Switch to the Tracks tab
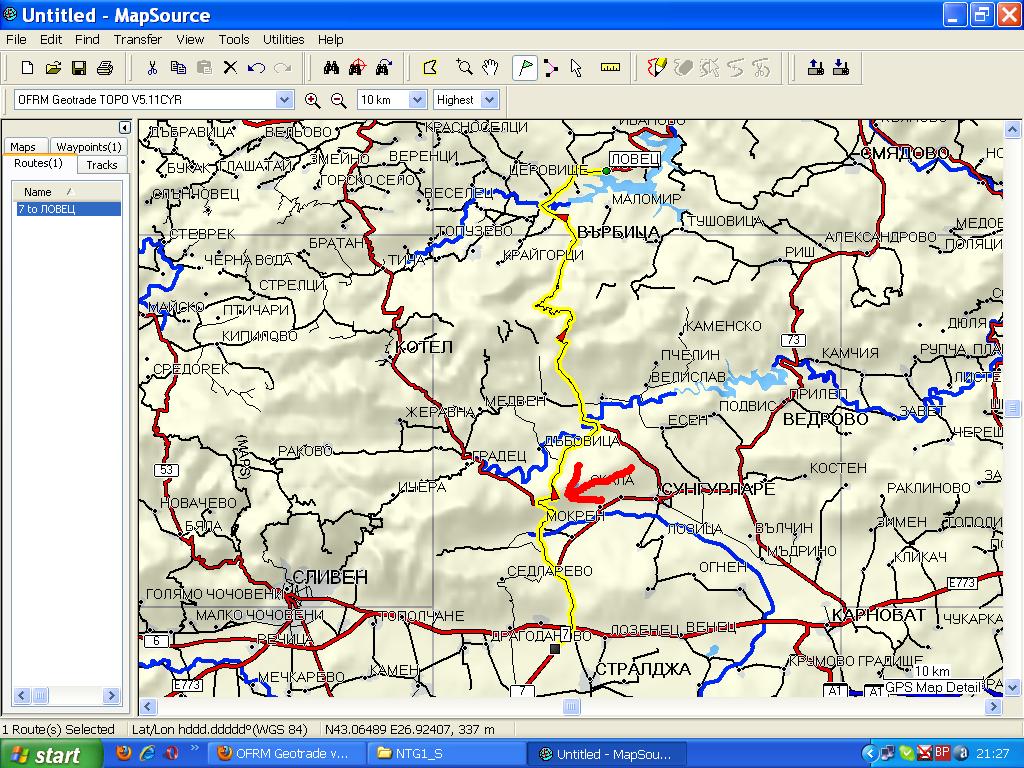Image resolution: width=1024 pixels, height=768 pixels. coord(102,165)
